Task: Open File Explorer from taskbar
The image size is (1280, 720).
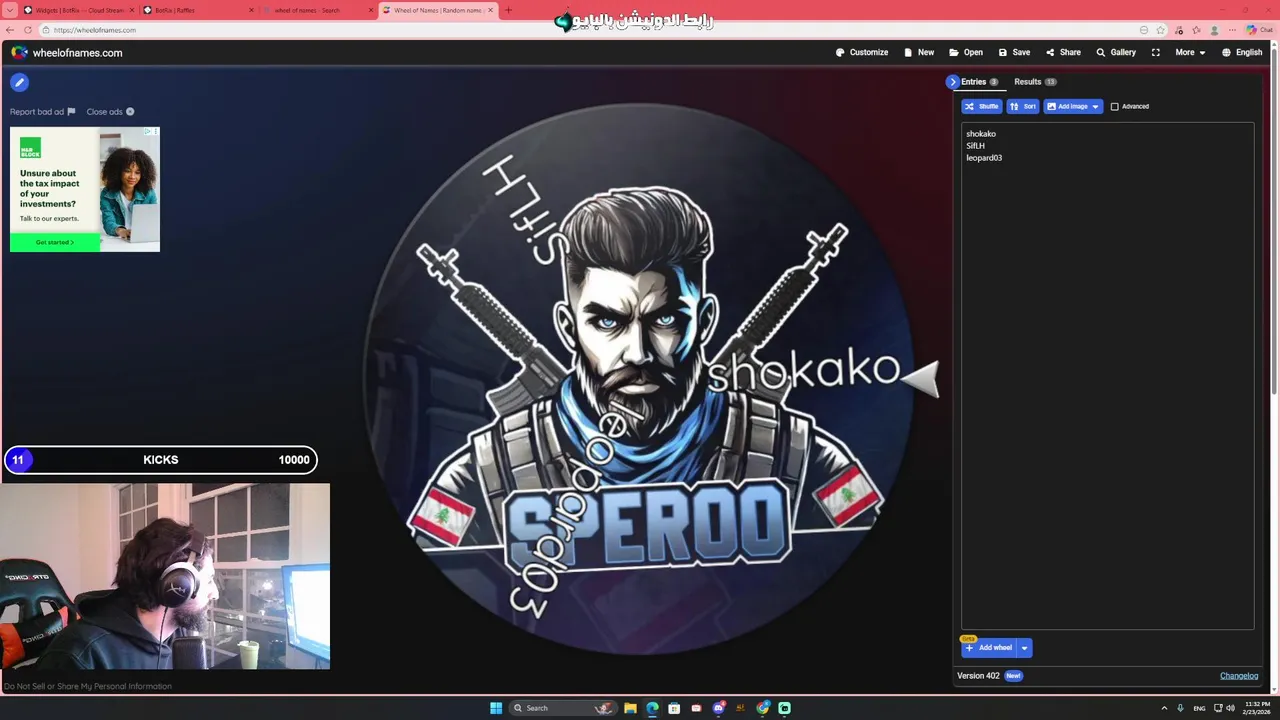Action: click(x=630, y=708)
